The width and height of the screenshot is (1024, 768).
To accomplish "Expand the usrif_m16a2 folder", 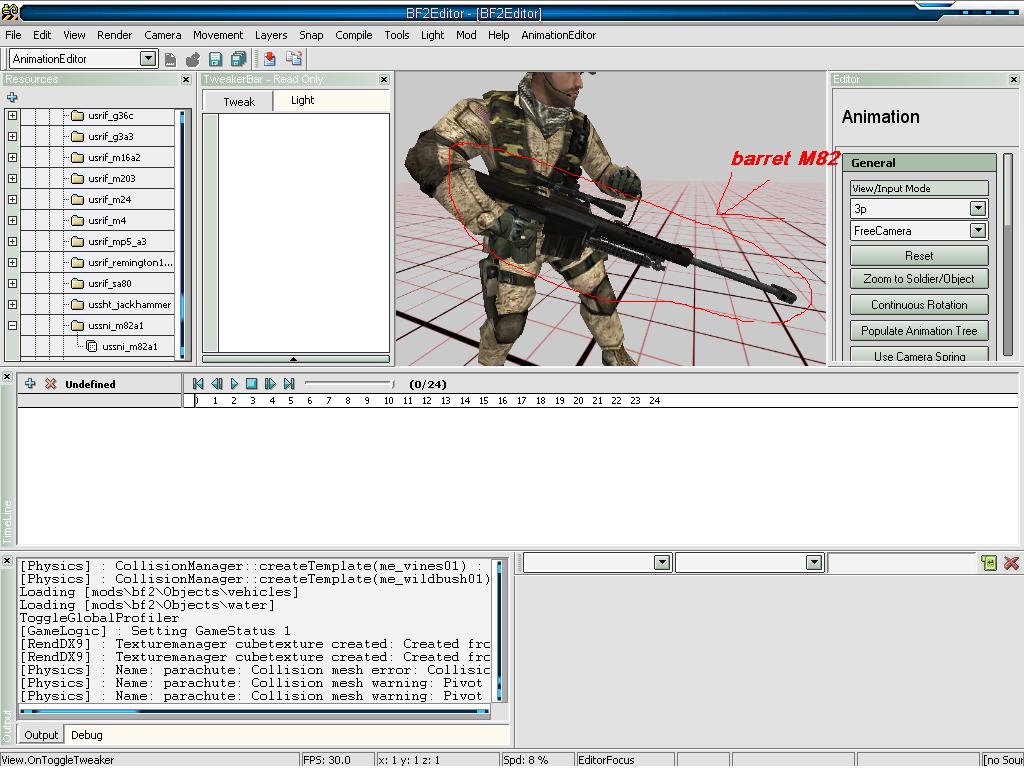I will (12, 157).
